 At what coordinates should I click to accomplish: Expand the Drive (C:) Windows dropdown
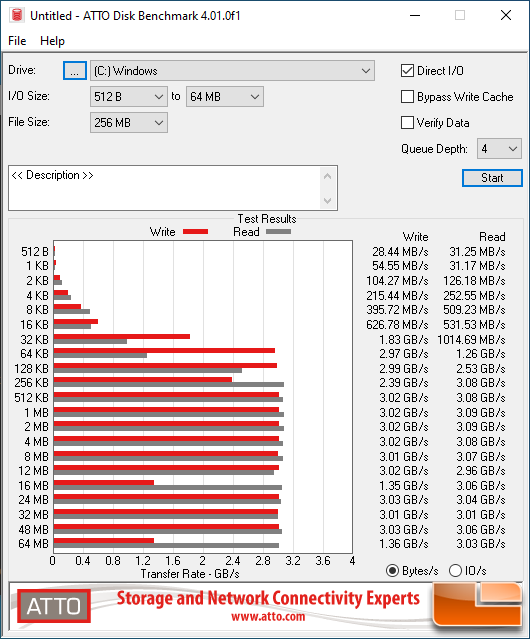pyautogui.click(x=232, y=71)
